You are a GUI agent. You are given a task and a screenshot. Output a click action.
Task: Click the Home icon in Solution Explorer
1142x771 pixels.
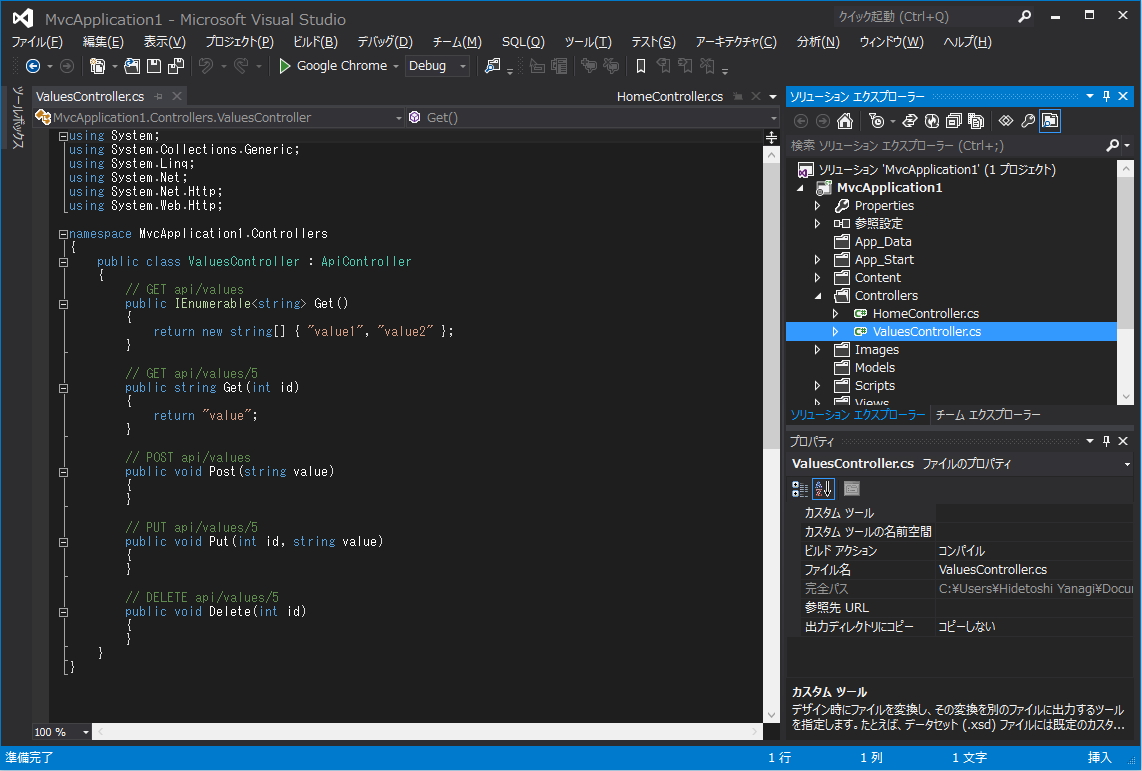coord(845,121)
